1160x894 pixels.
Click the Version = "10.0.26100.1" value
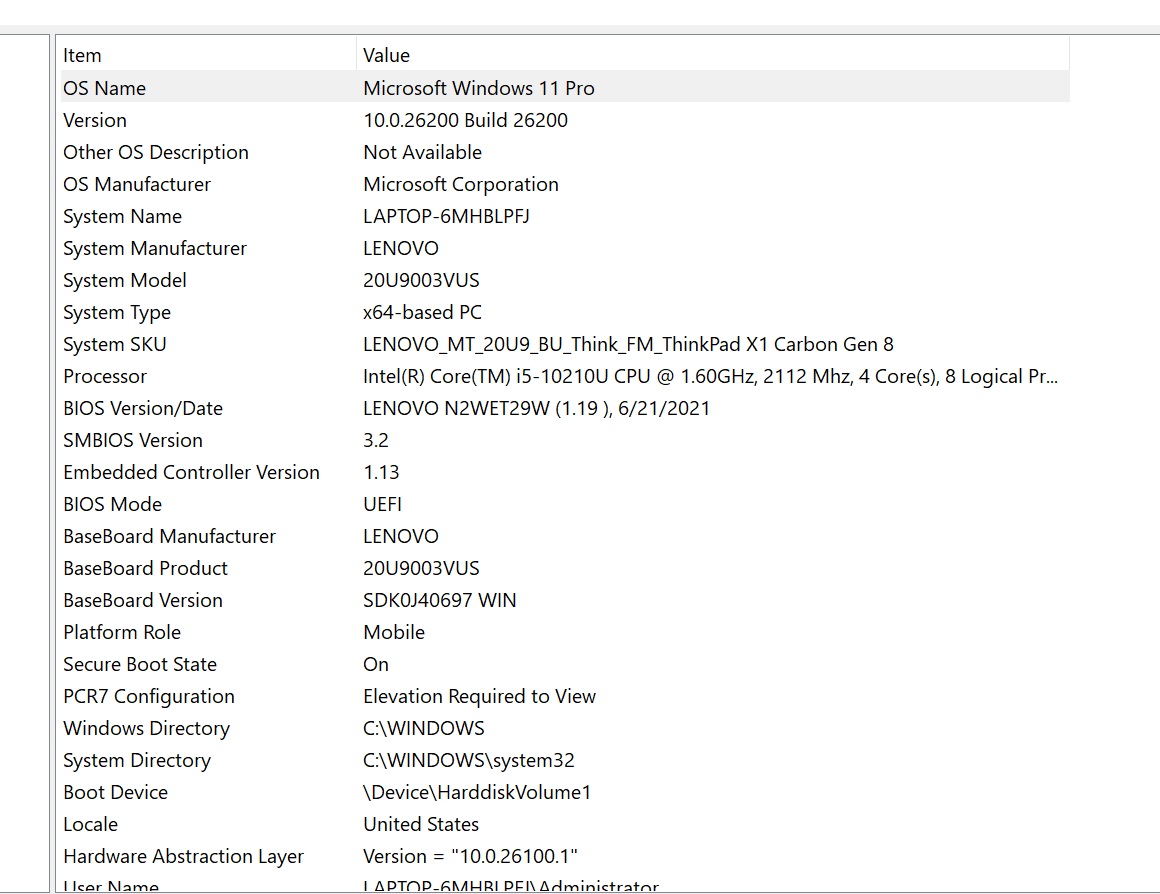pyautogui.click(x=471, y=856)
